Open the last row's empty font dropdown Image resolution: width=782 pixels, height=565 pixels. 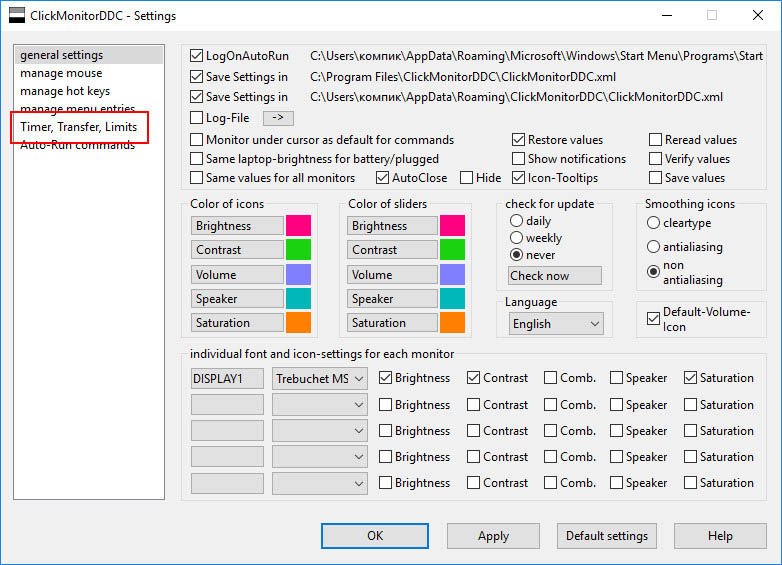click(320, 483)
